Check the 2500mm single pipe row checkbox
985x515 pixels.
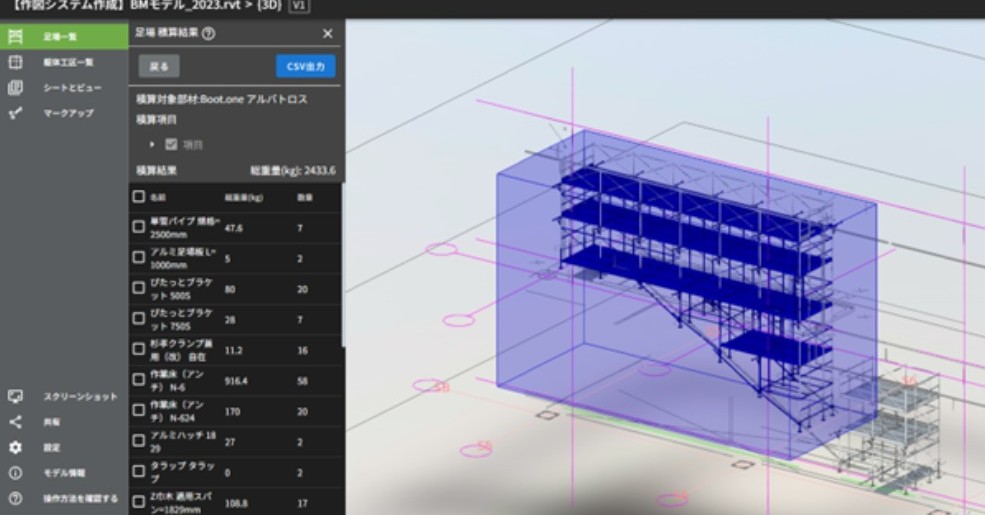point(139,227)
